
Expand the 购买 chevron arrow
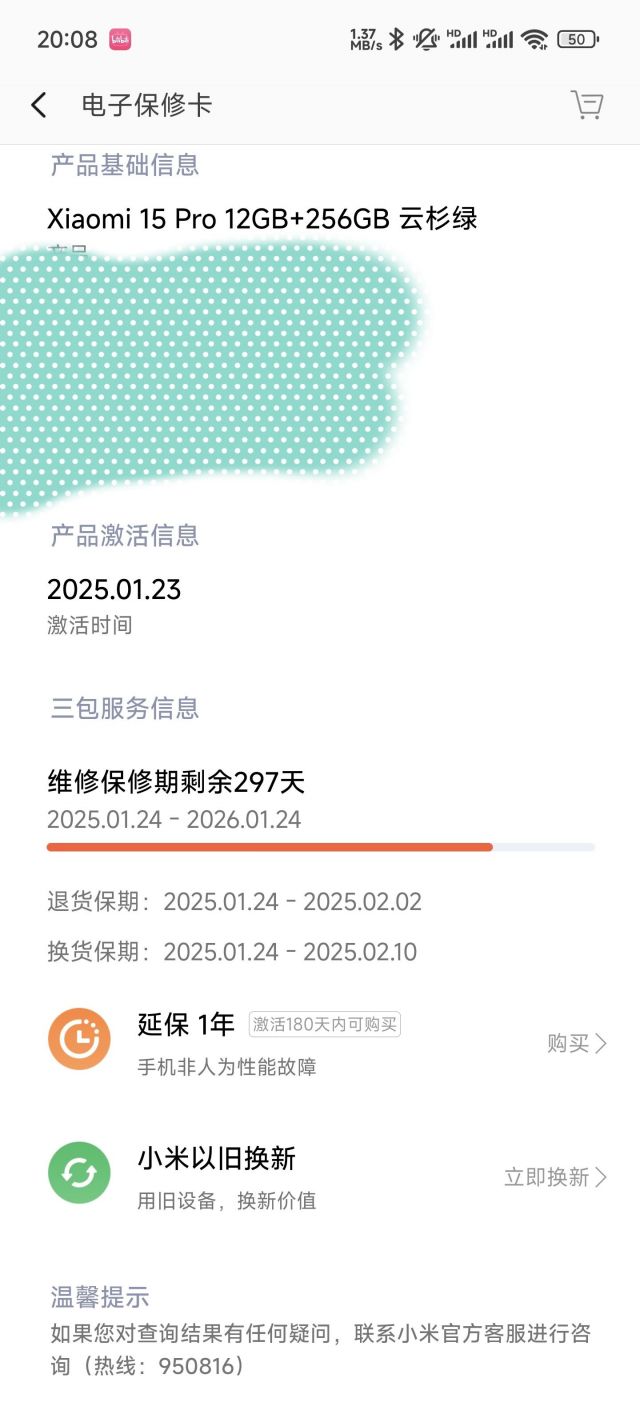click(x=600, y=1043)
